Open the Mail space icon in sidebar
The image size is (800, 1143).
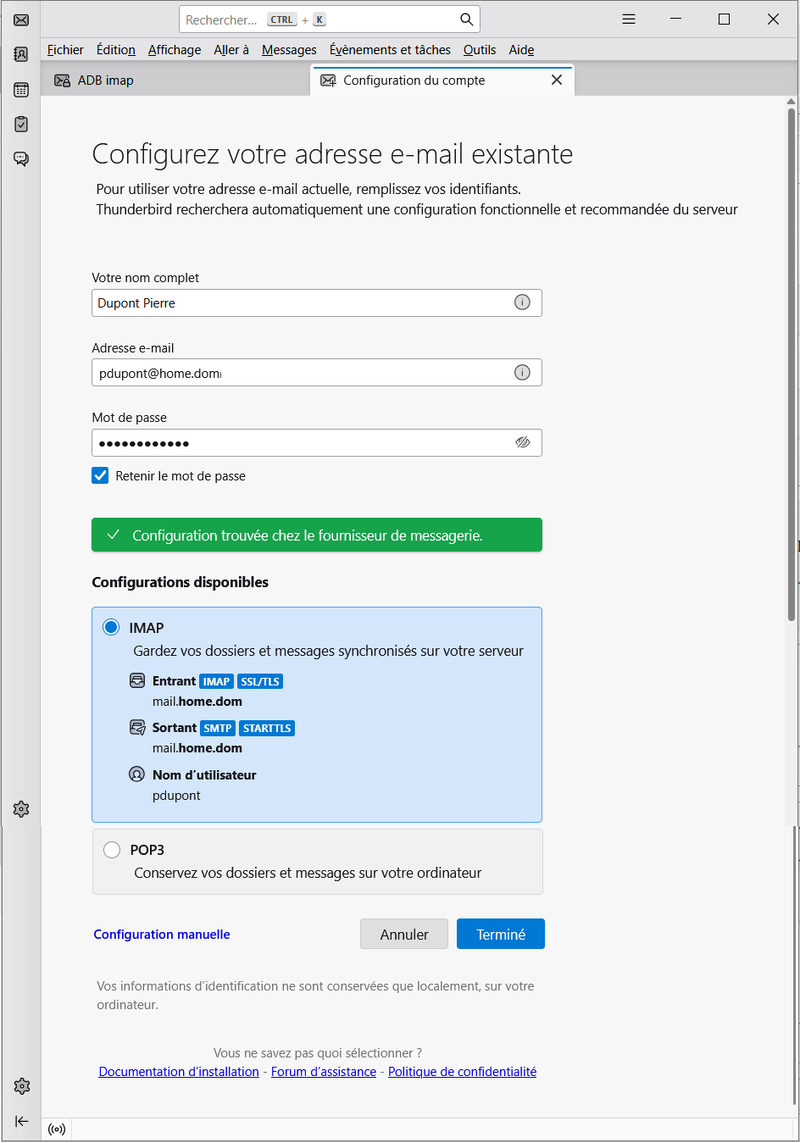[21, 20]
